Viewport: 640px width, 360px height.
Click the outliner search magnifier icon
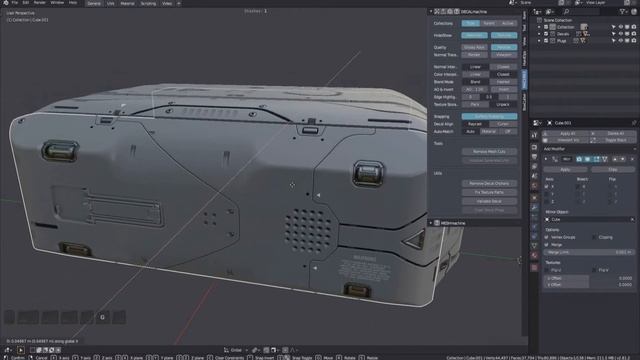(567, 12)
